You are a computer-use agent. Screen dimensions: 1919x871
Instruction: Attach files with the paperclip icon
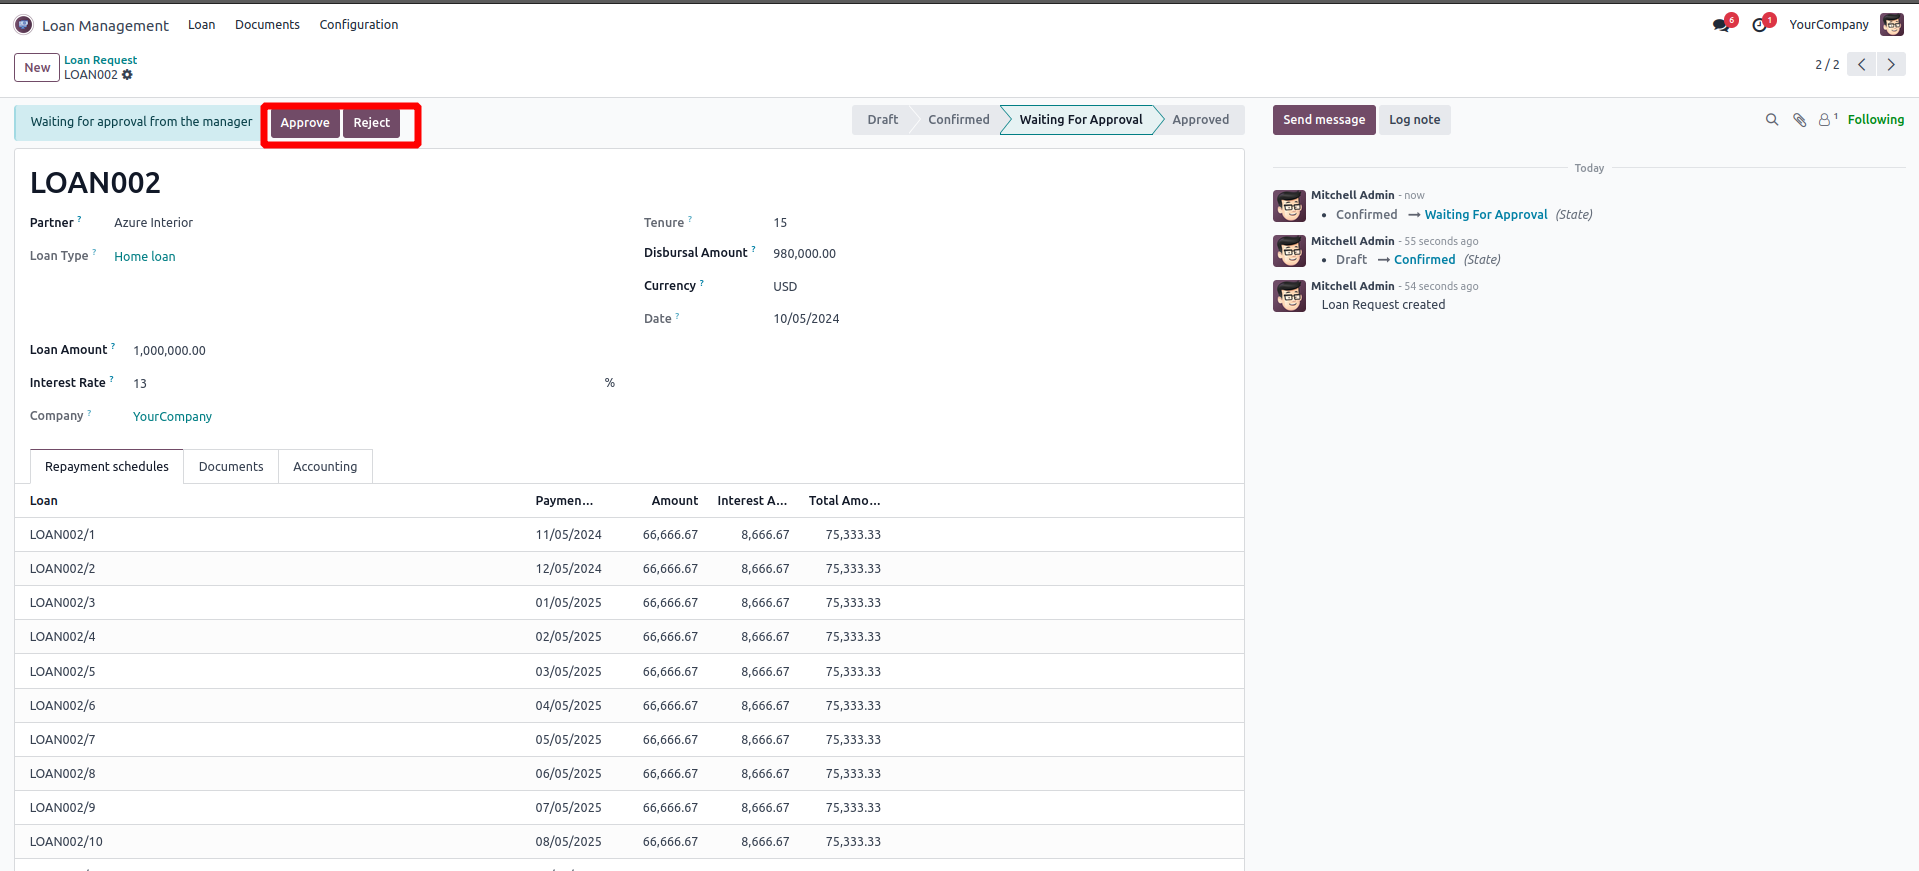[x=1799, y=120]
